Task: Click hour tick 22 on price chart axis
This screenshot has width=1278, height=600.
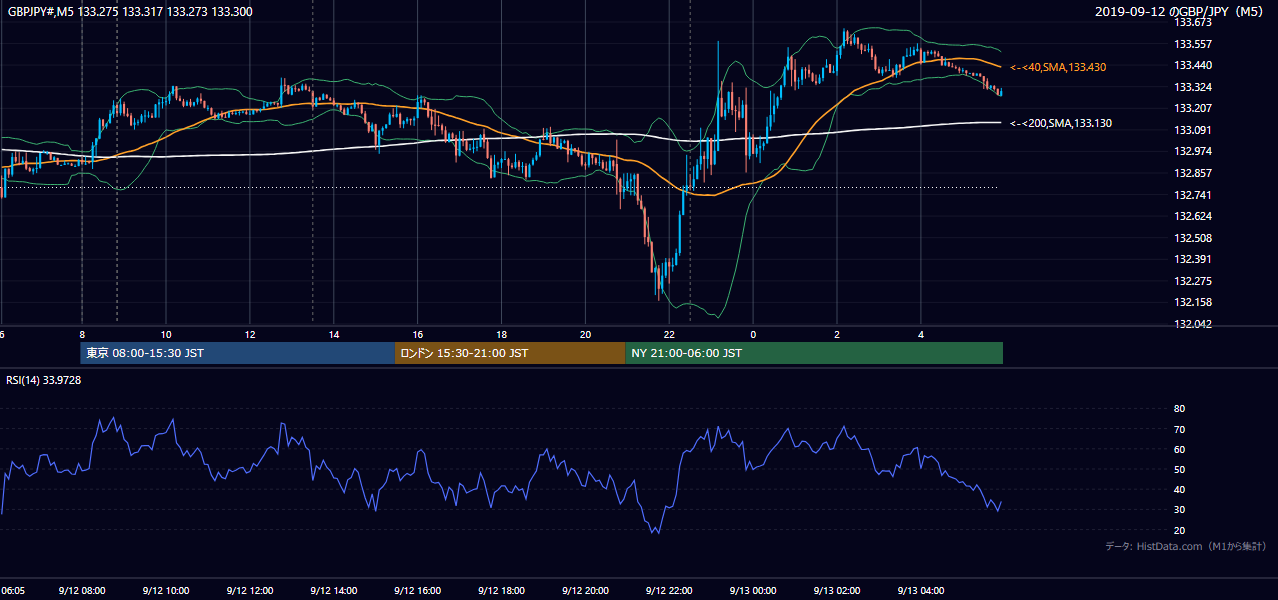Action: point(669,335)
